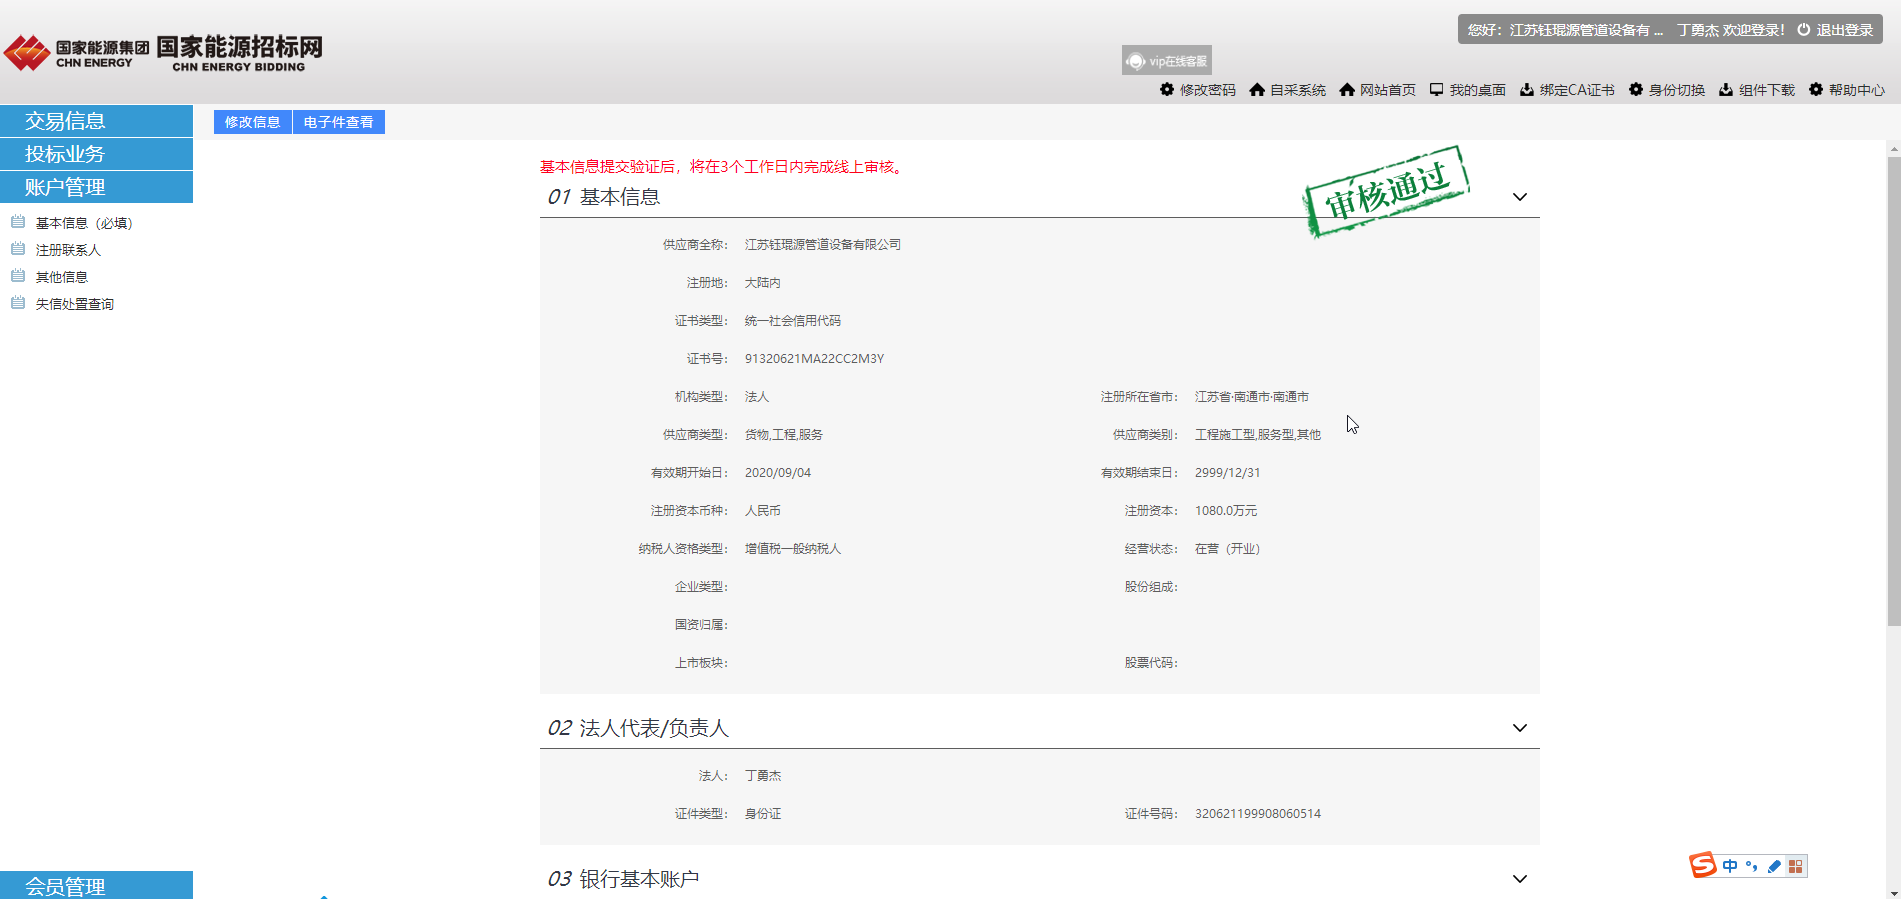Viewport: 1901px width, 899px height.
Task: Click the power icon for 退出登录
Action: pos(1804,30)
